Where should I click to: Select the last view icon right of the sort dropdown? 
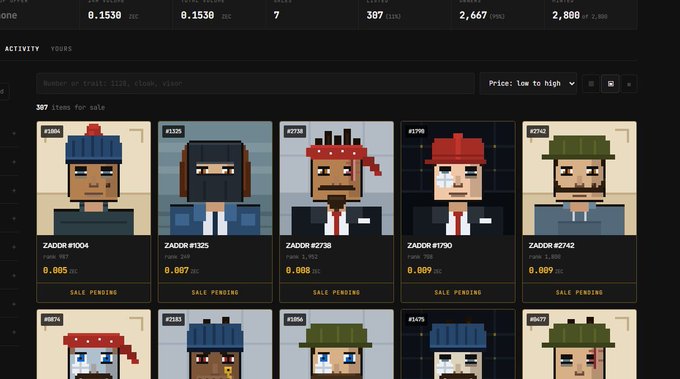(629, 84)
